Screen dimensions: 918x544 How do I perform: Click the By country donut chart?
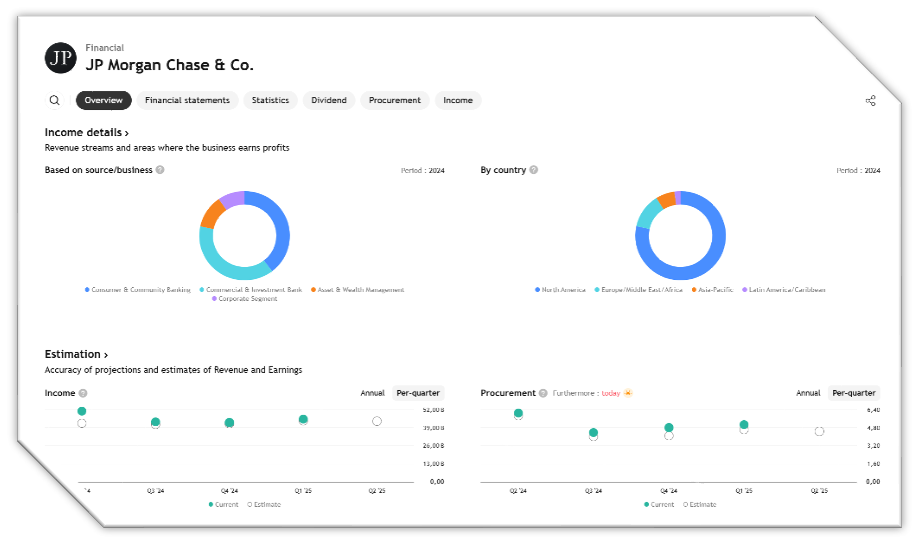pyautogui.click(x=680, y=235)
